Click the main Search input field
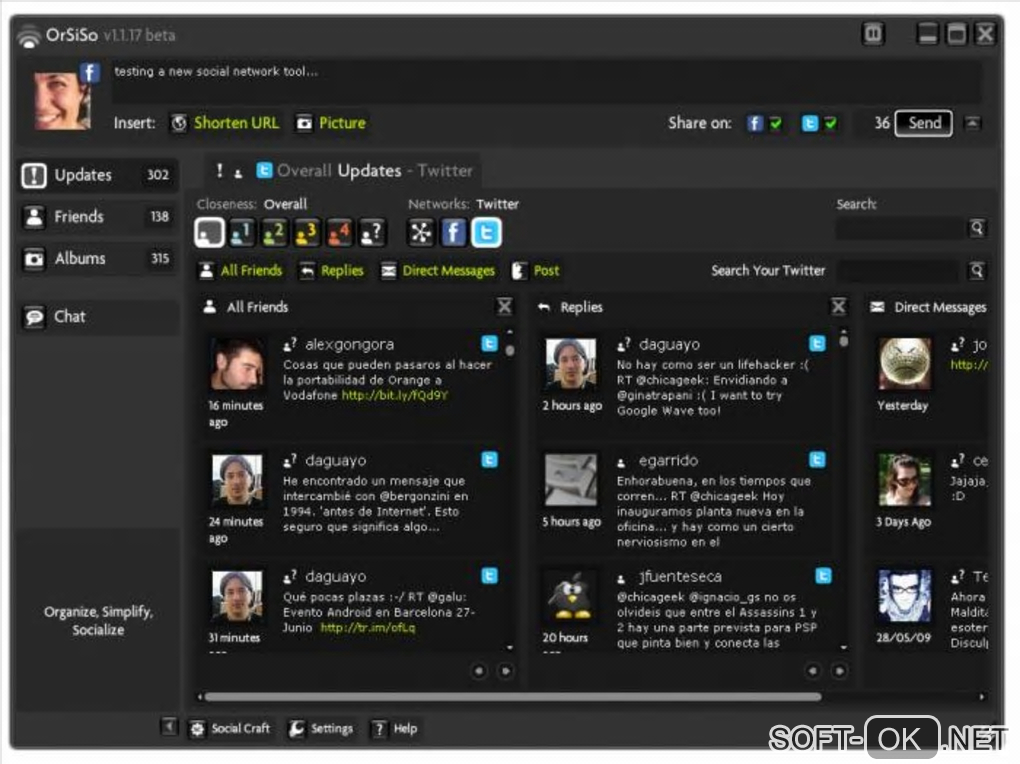Screen dimensions: 1020x764 coord(900,228)
